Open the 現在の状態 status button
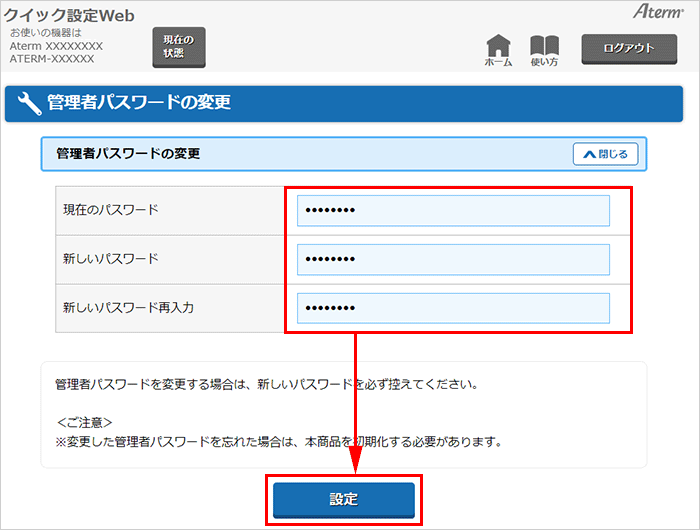This screenshot has height=530, width=700. pyautogui.click(x=178, y=47)
